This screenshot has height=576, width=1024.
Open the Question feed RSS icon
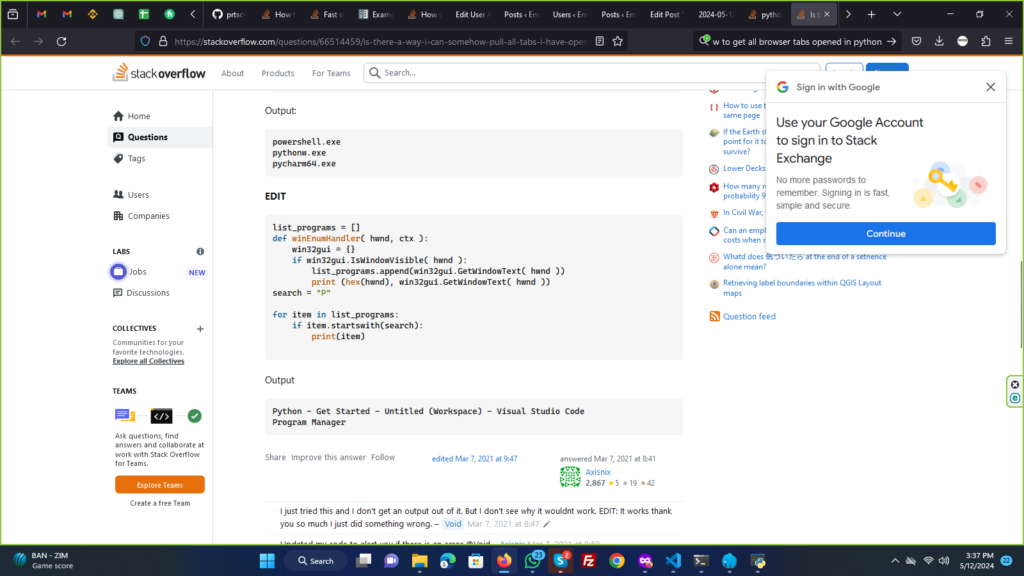714,316
